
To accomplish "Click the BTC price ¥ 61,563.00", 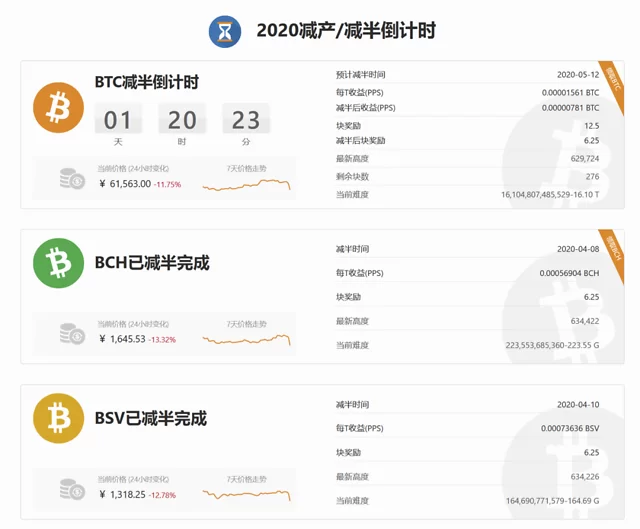I will coord(125,184).
